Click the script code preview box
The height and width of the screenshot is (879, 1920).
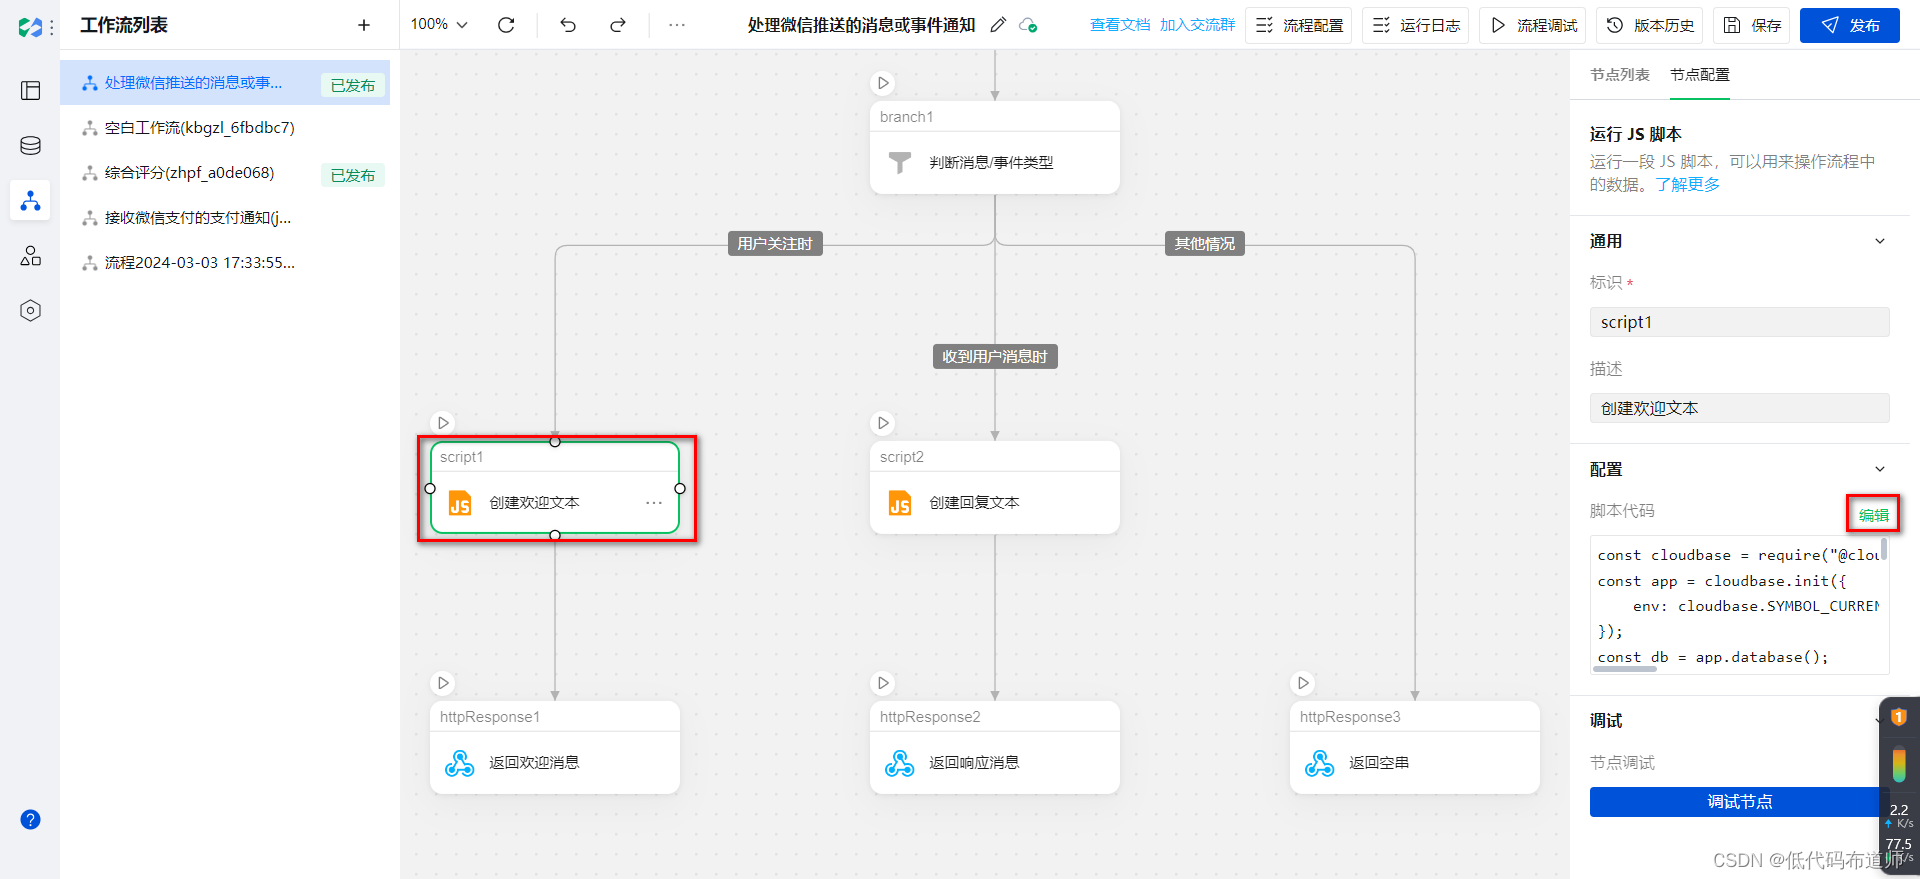[x=1739, y=605]
